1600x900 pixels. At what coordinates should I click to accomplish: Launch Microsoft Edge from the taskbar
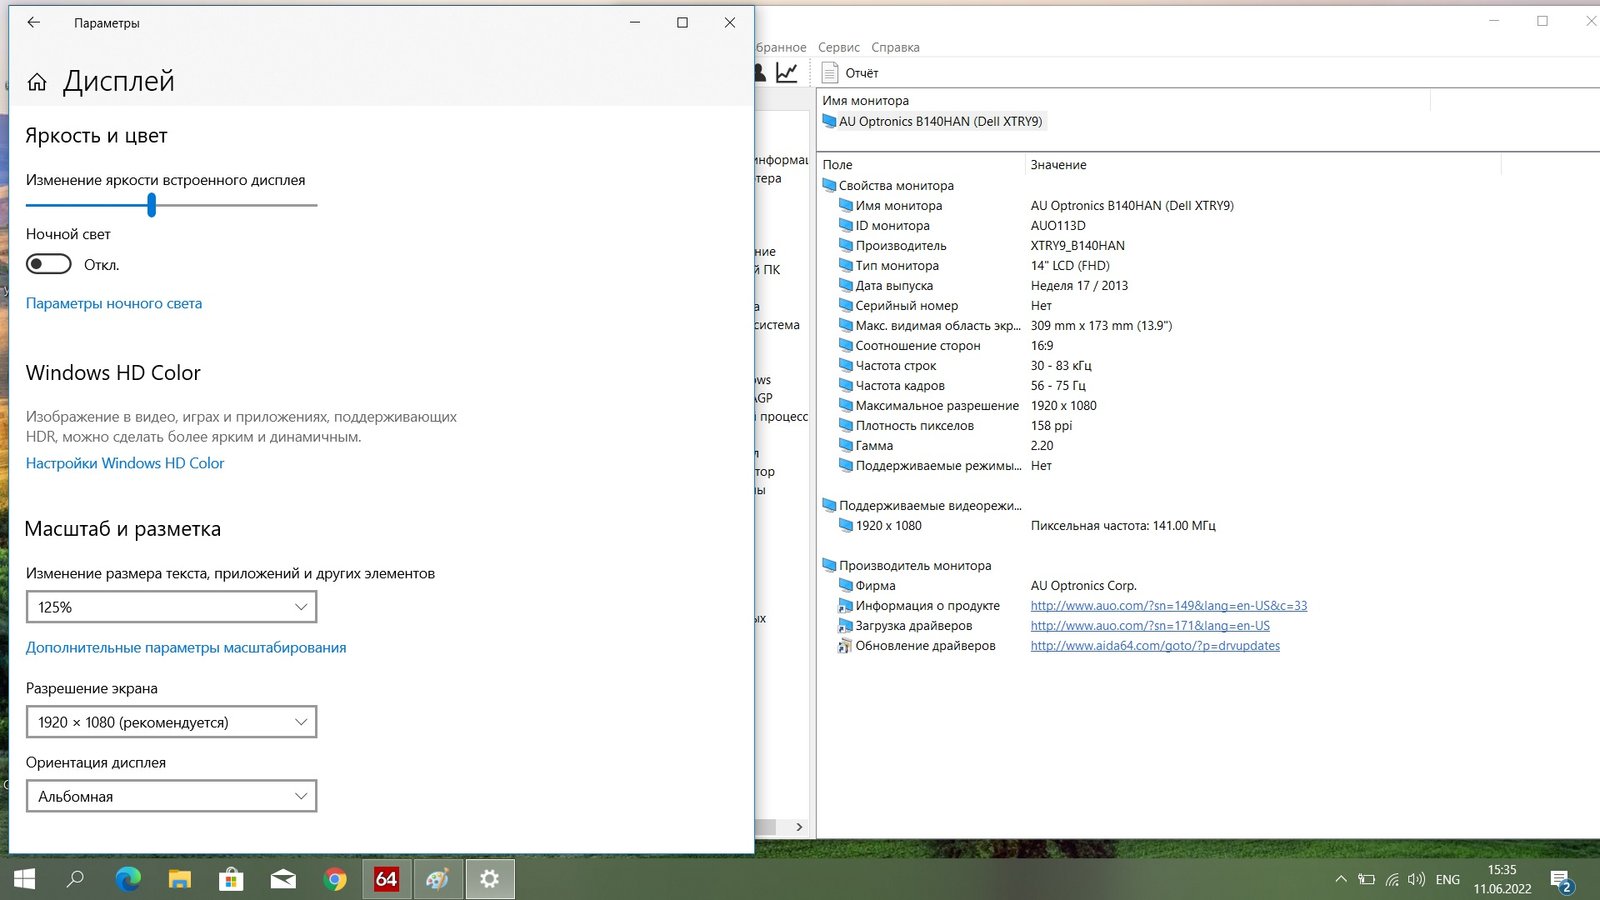coord(128,879)
